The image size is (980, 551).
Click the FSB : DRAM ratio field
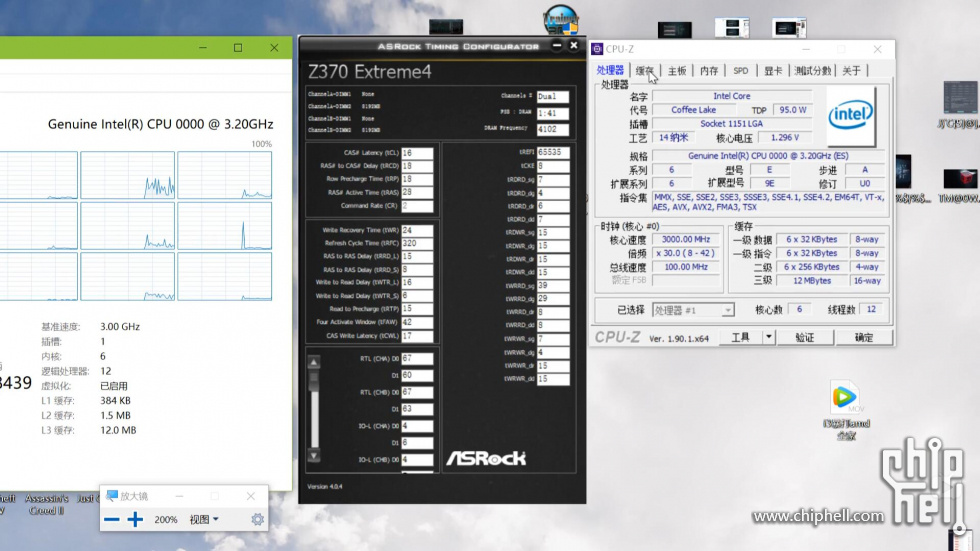[x=552, y=113]
